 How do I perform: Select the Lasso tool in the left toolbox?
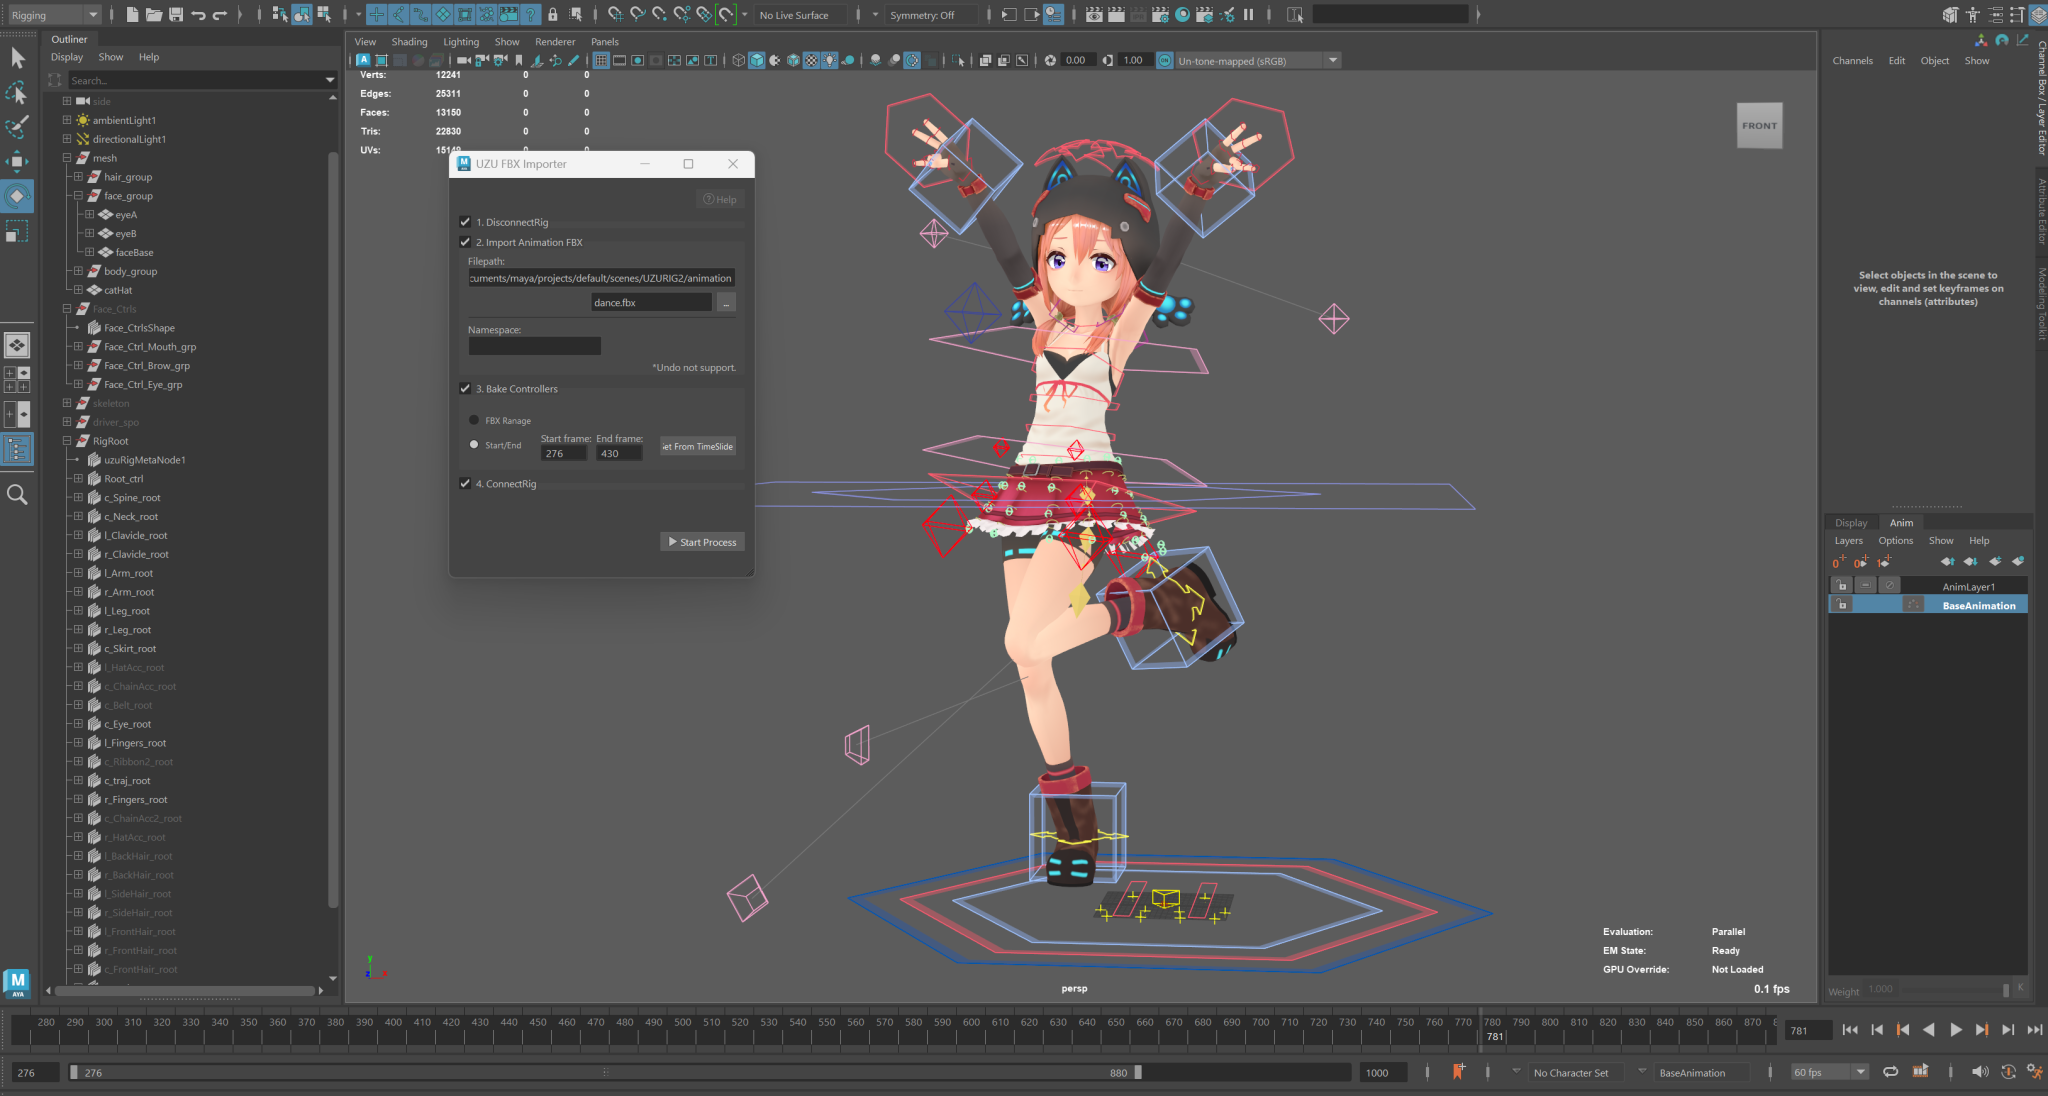coord(16,93)
